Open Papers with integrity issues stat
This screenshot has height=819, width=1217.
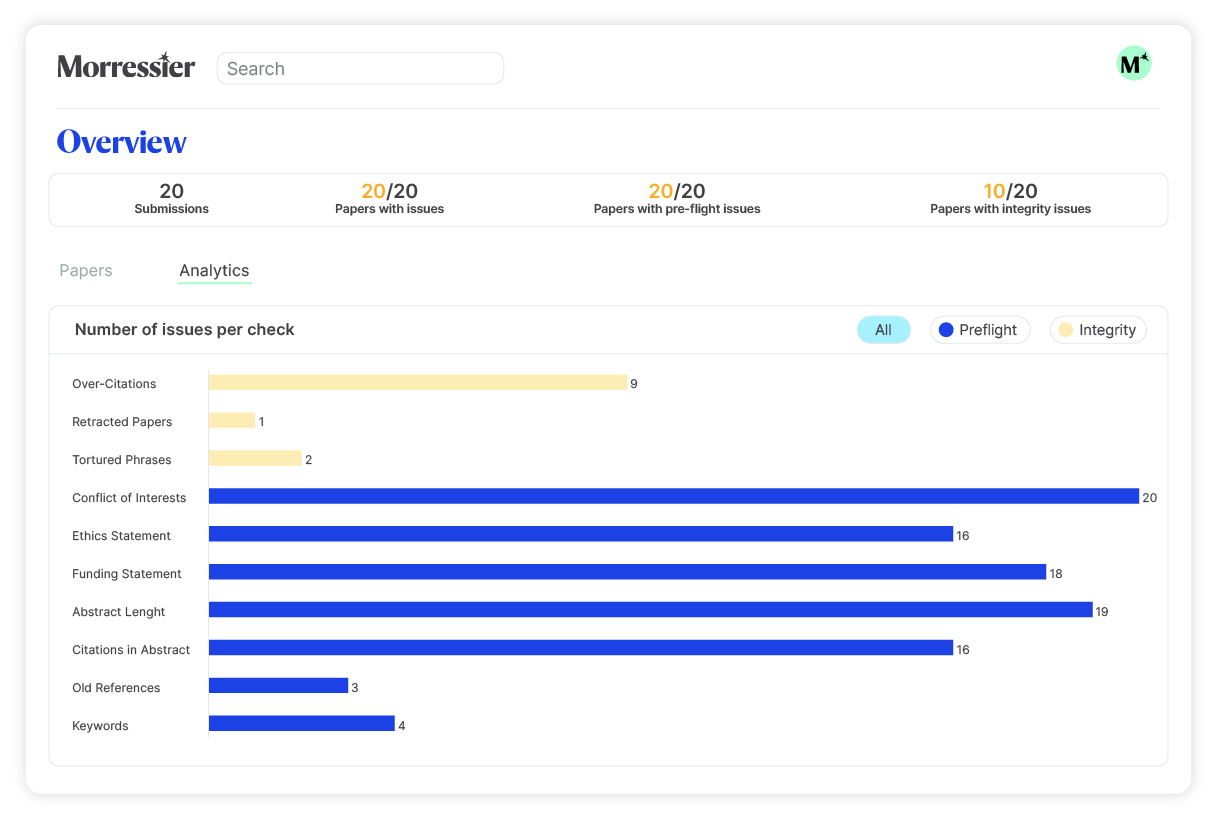1010,199
